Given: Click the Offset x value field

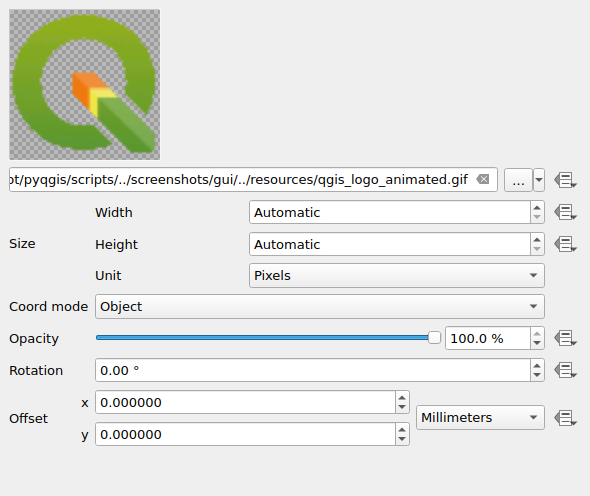Looking at the screenshot, I should [x=245, y=402].
